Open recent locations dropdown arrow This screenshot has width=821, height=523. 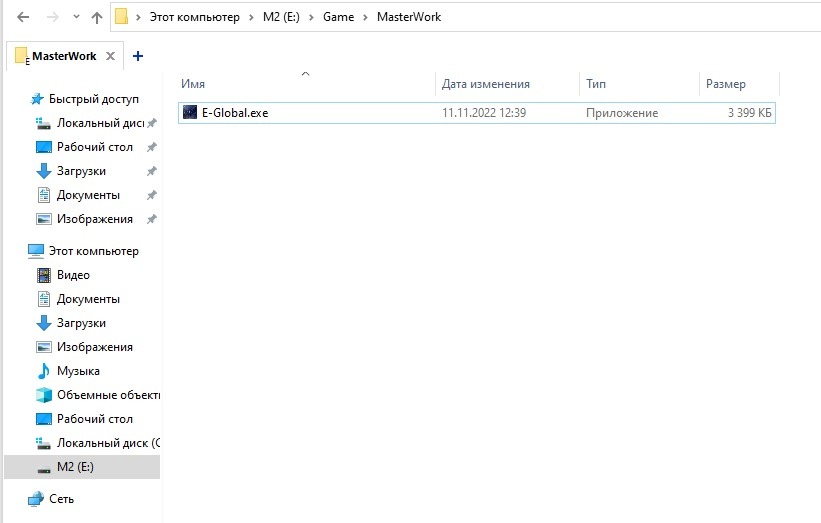click(x=76, y=17)
